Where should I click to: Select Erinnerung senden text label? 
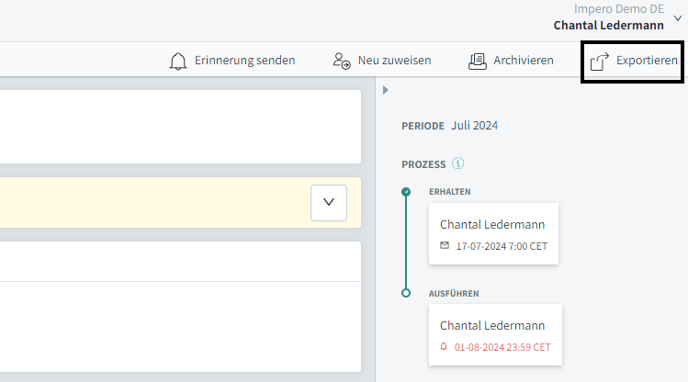click(245, 60)
